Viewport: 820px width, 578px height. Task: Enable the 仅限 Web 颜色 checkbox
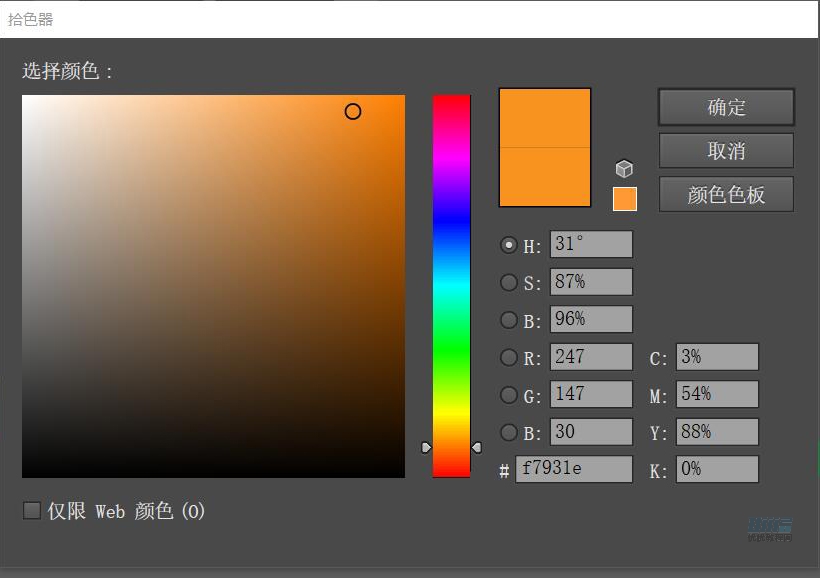tap(32, 511)
